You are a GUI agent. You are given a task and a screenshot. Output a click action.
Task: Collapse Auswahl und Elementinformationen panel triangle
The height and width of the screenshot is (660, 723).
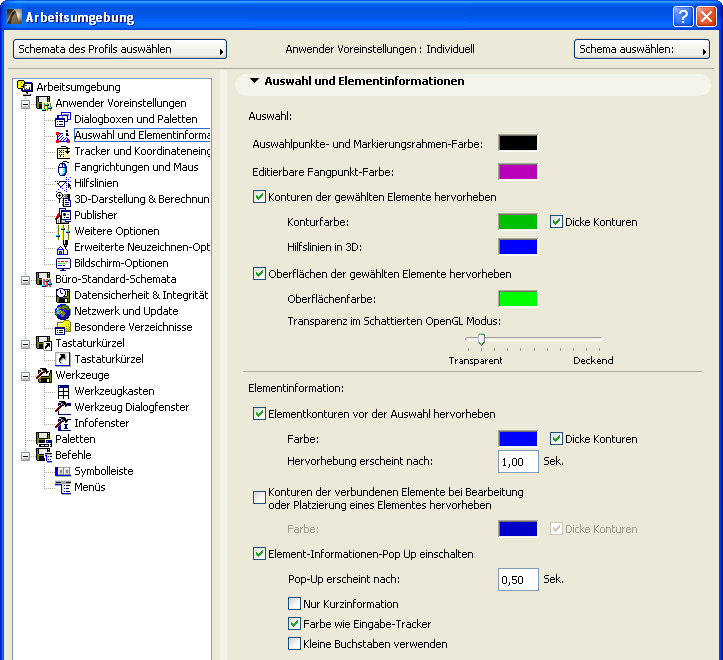pos(254,81)
